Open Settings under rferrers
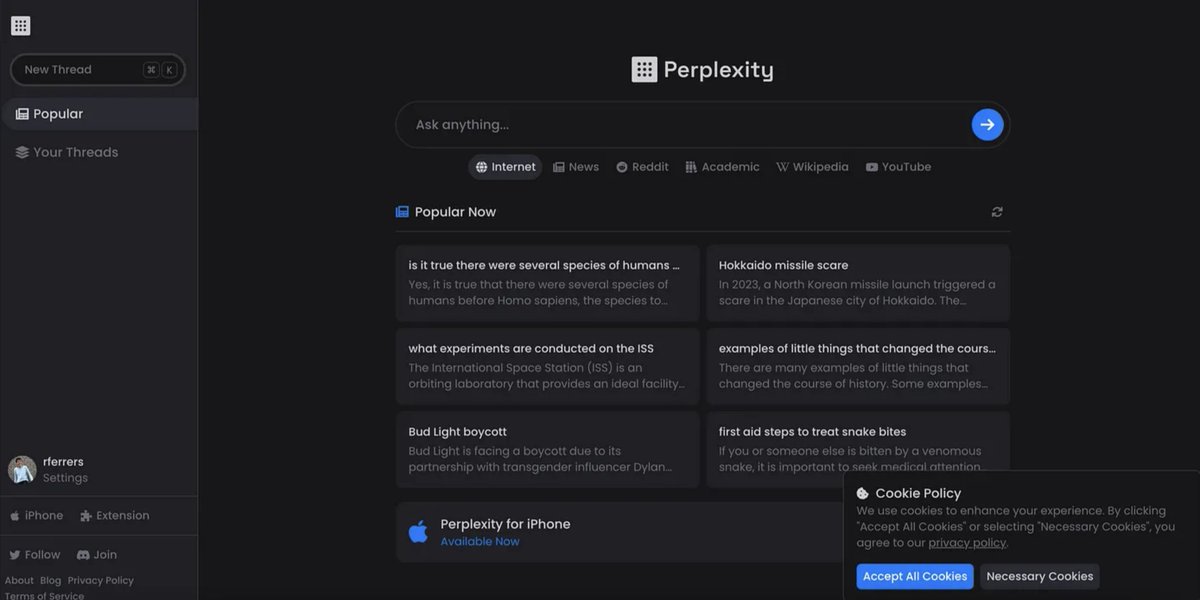 point(65,478)
